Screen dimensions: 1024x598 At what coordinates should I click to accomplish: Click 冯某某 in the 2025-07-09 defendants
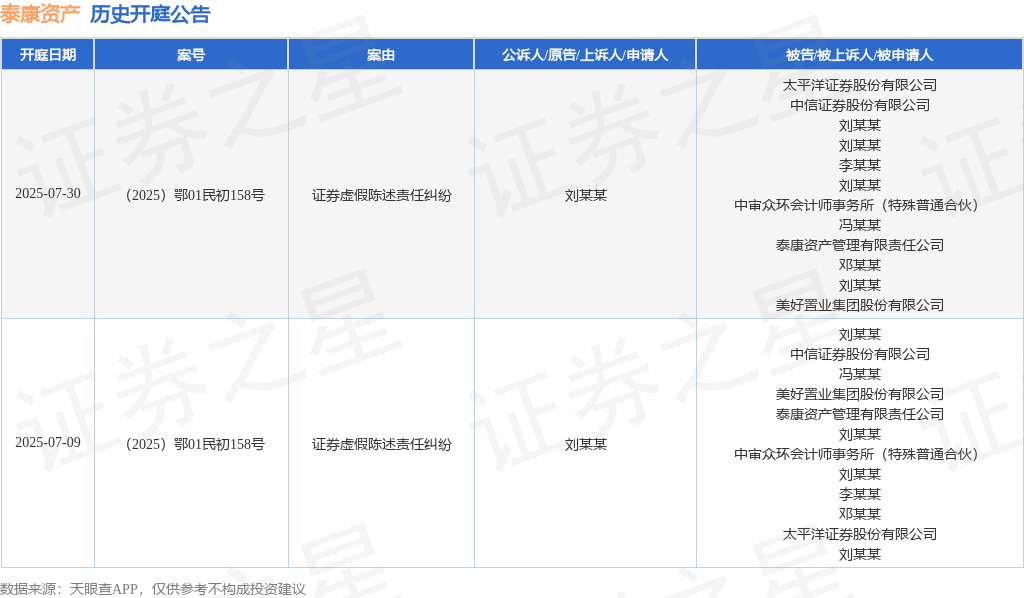tap(859, 374)
